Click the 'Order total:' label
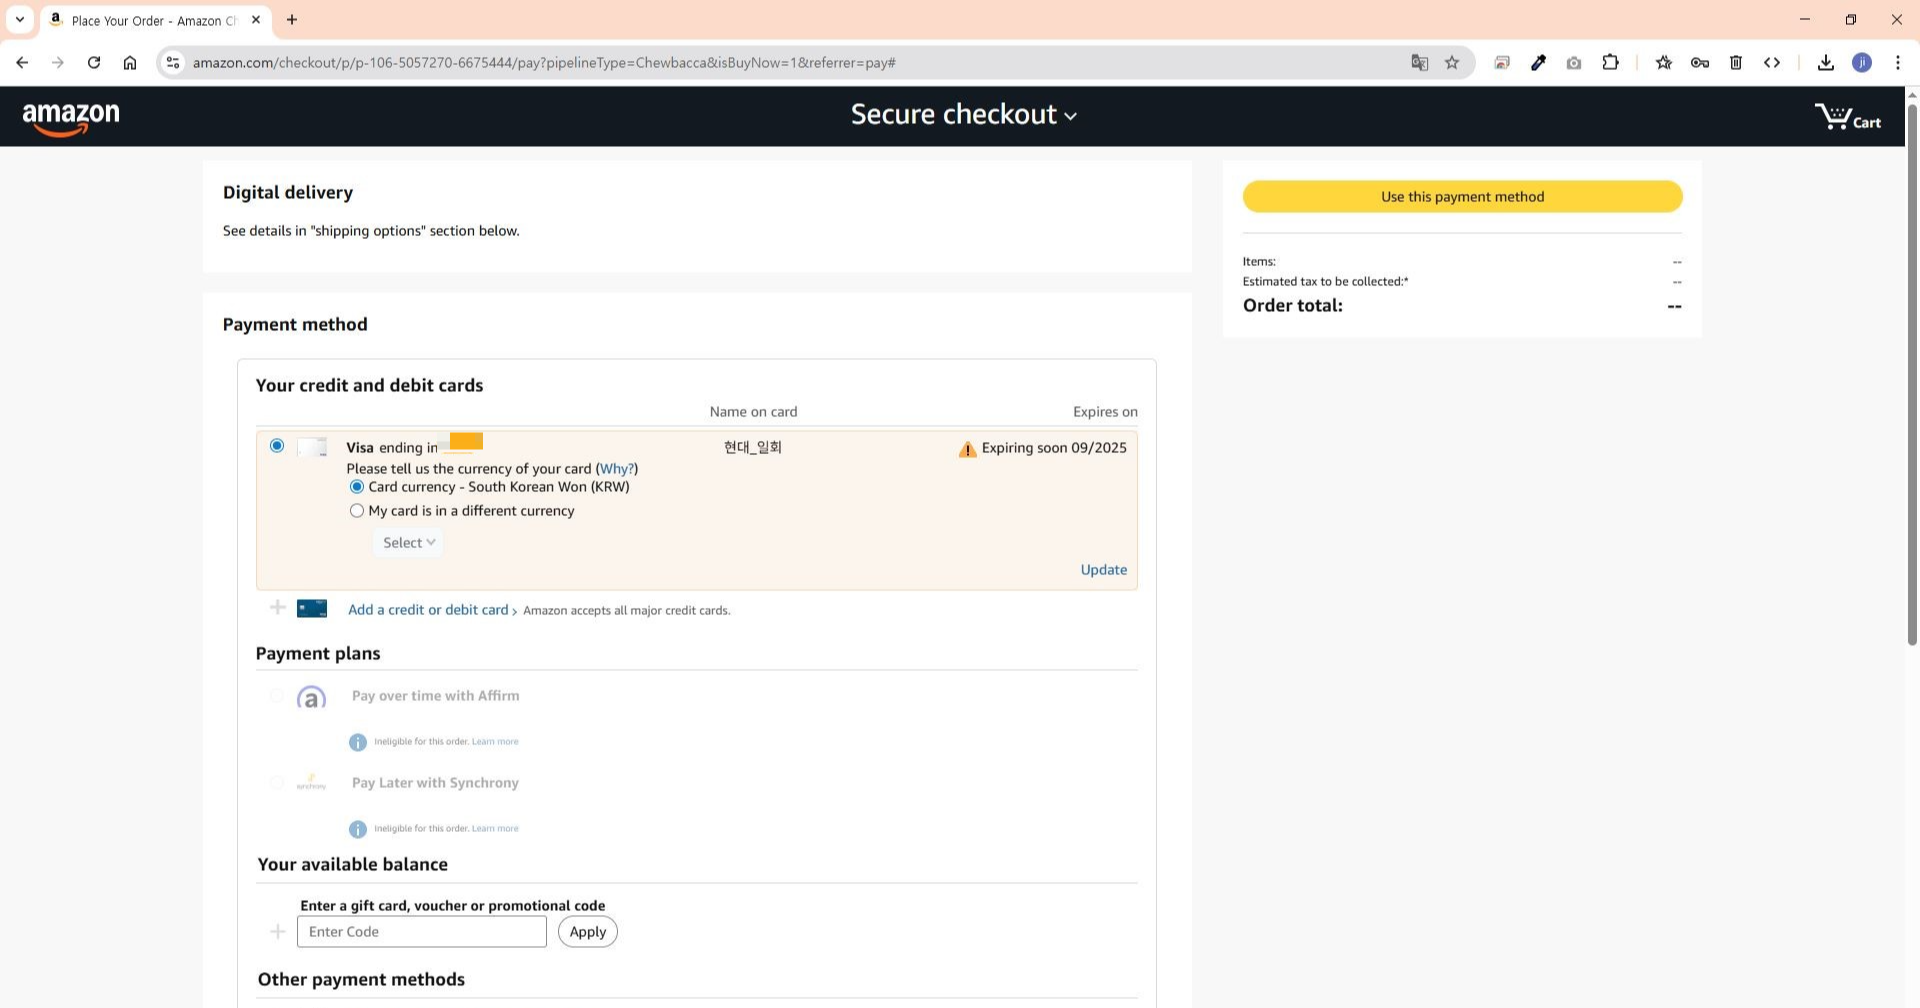Viewport: 1920px width, 1008px height. pyautogui.click(x=1292, y=306)
